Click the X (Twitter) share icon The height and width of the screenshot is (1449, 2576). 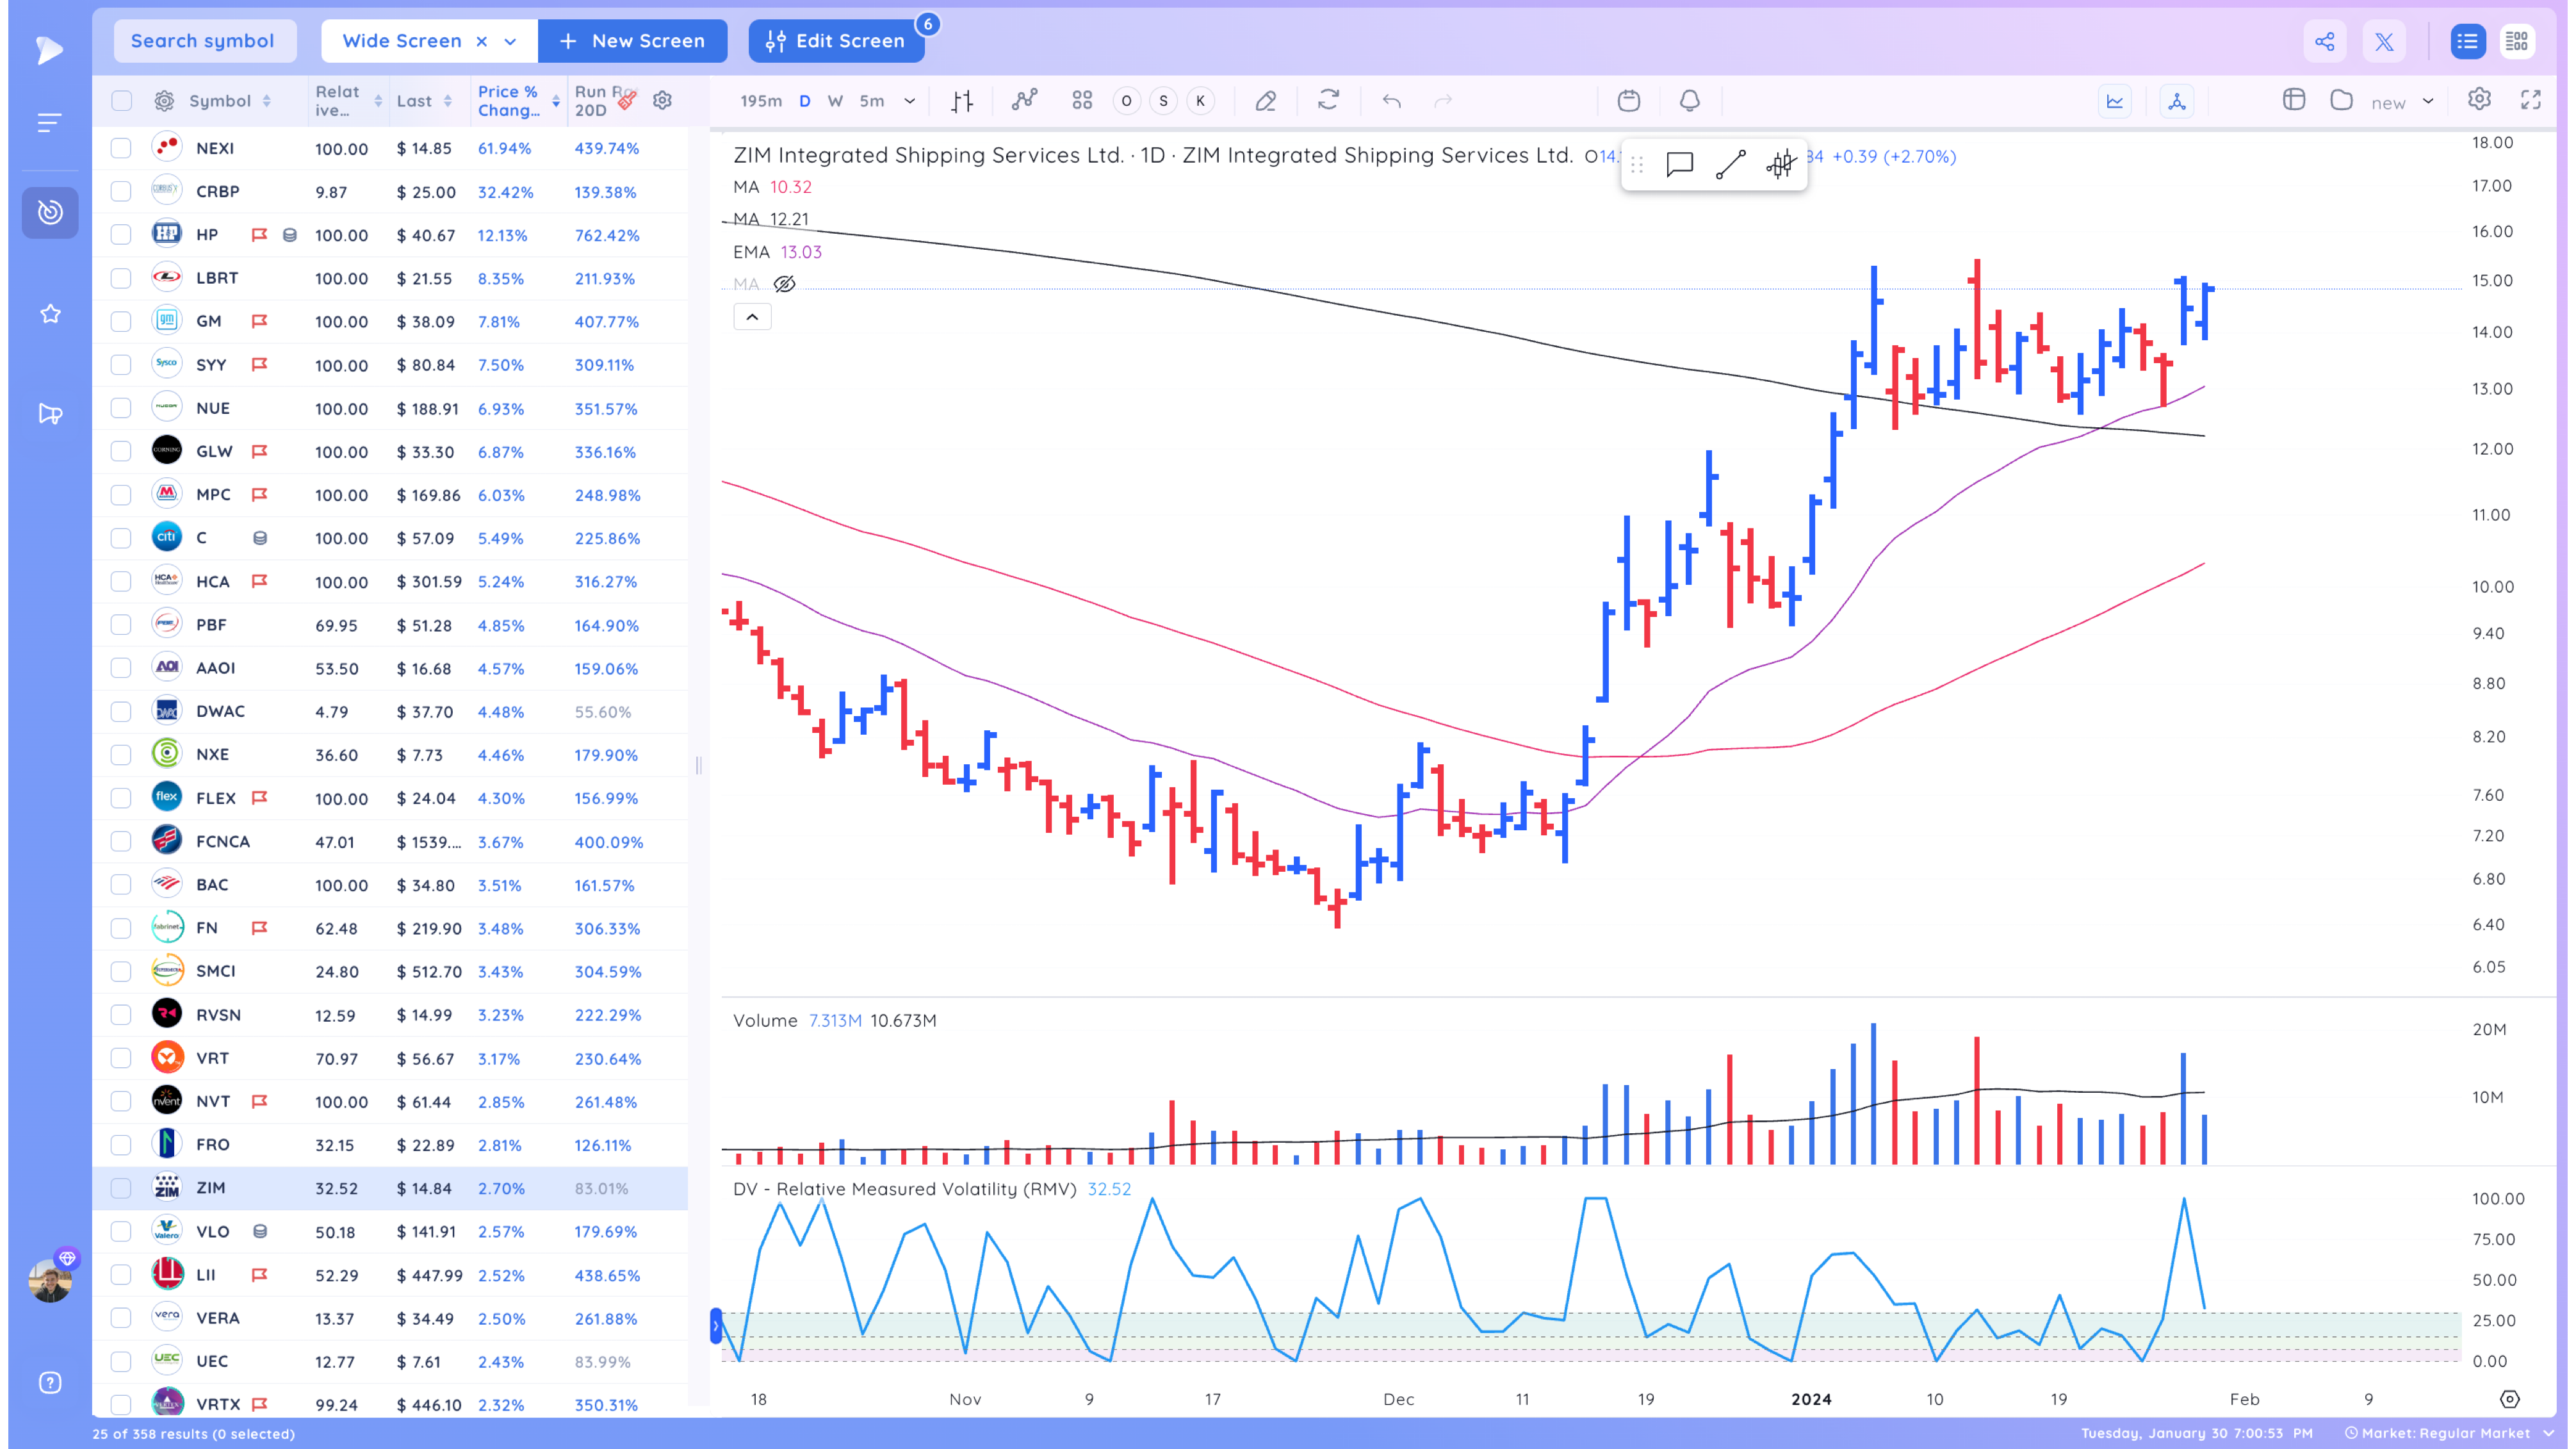pyautogui.click(x=2384, y=41)
